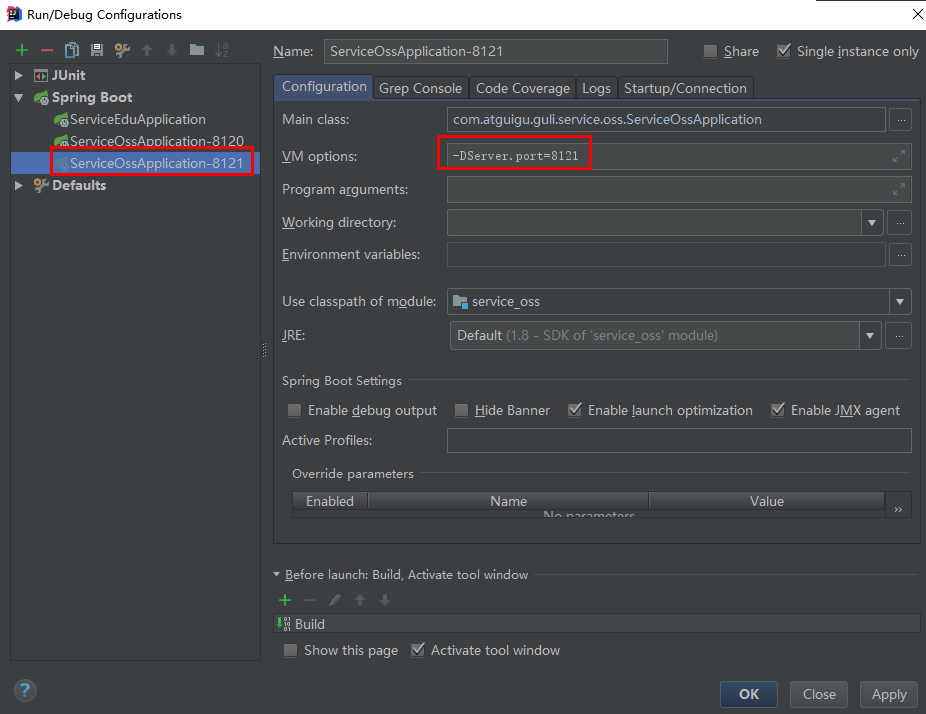The width and height of the screenshot is (926, 714).
Task: Open the Help question mark button
Action: tap(25, 690)
